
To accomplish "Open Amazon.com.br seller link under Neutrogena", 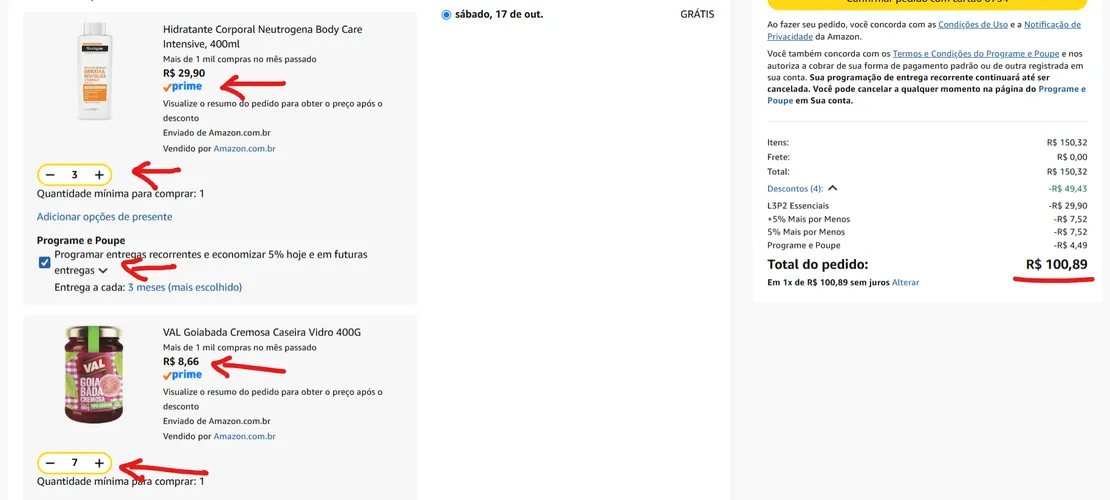I will (x=244, y=149).
